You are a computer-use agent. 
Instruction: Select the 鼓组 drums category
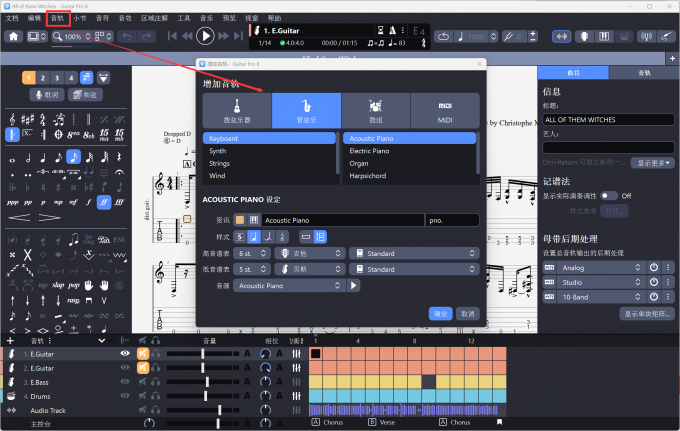pyautogui.click(x=376, y=110)
